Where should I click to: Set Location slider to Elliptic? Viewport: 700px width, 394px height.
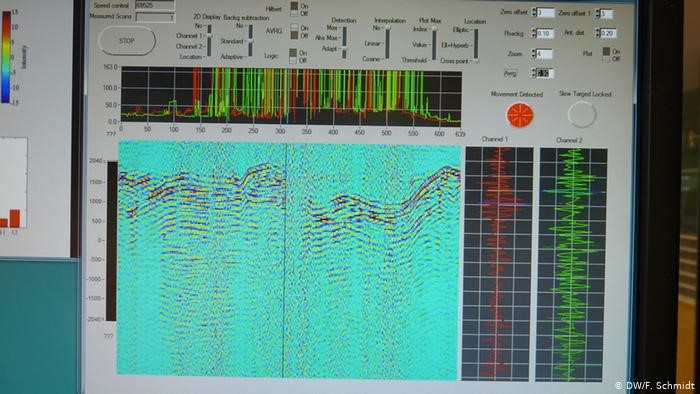click(x=476, y=30)
